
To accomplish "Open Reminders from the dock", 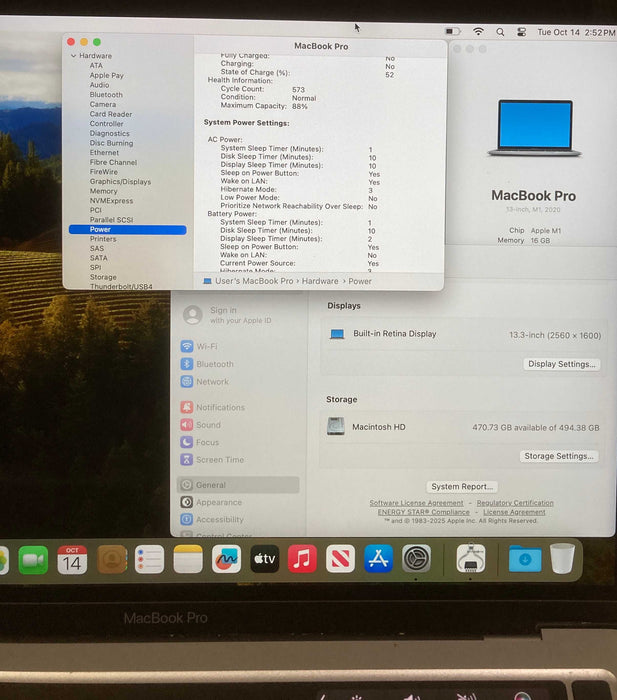I will coord(150,559).
